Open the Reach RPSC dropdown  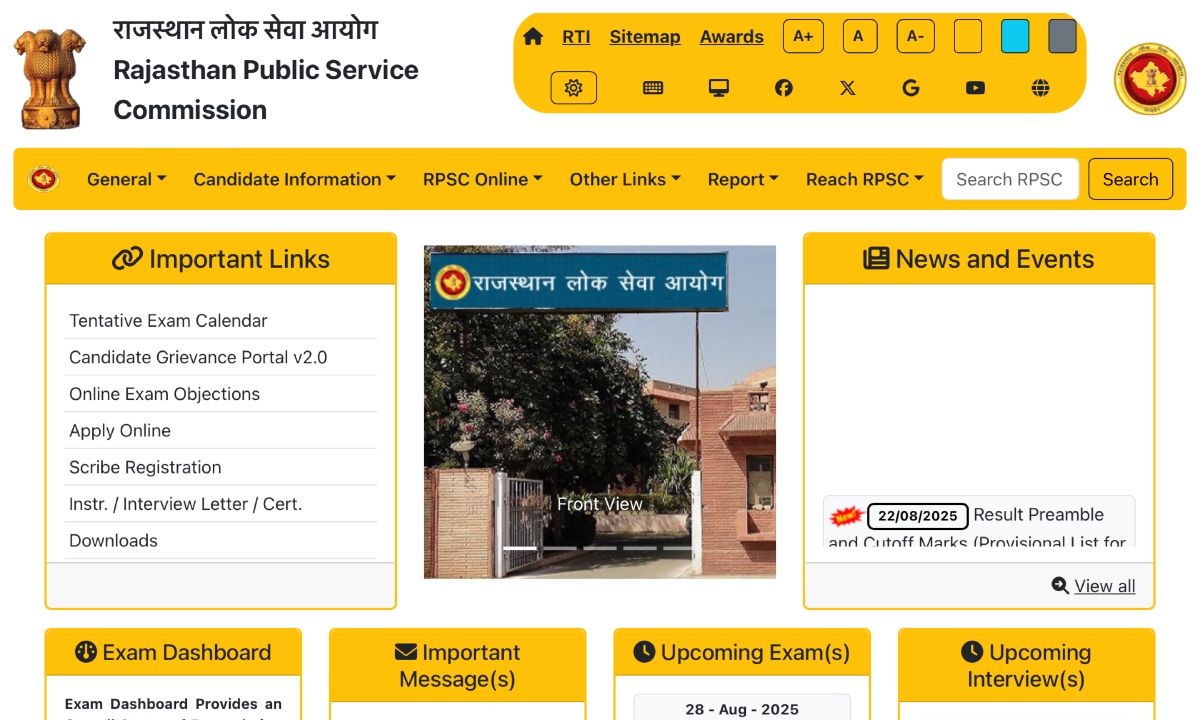tap(865, 179)
